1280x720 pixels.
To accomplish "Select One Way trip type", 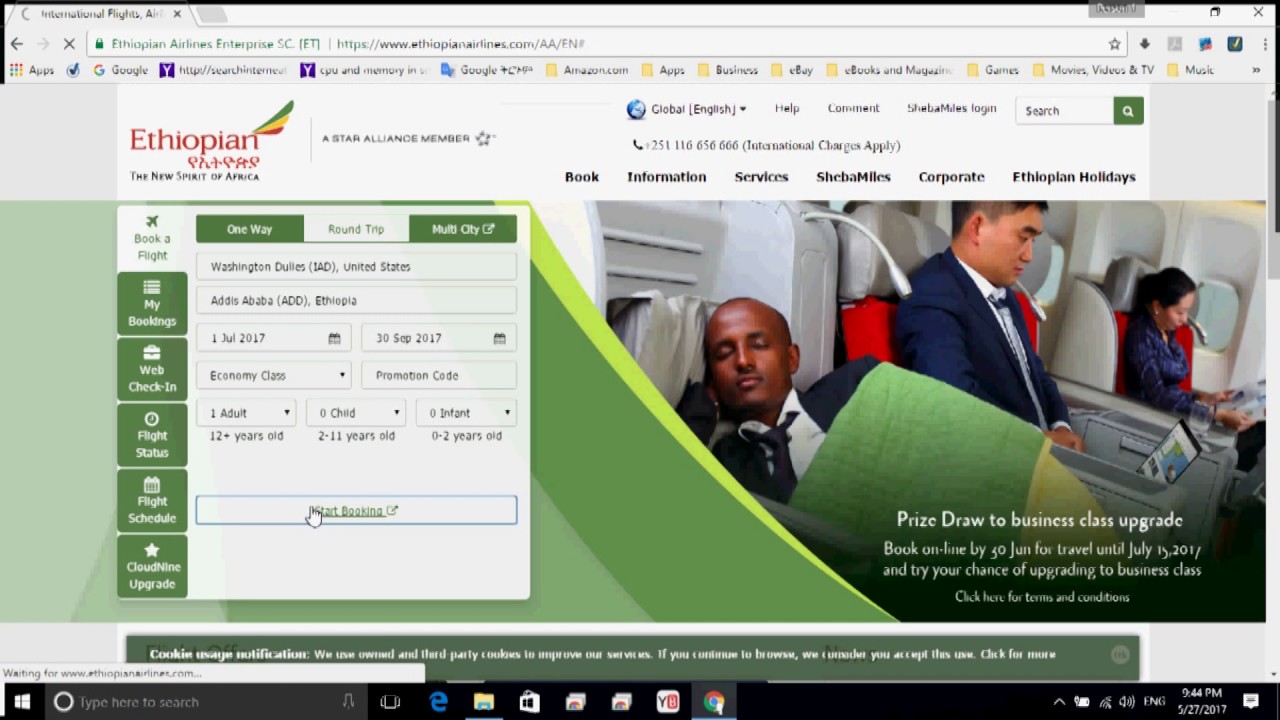I will (x=249, y=229).
